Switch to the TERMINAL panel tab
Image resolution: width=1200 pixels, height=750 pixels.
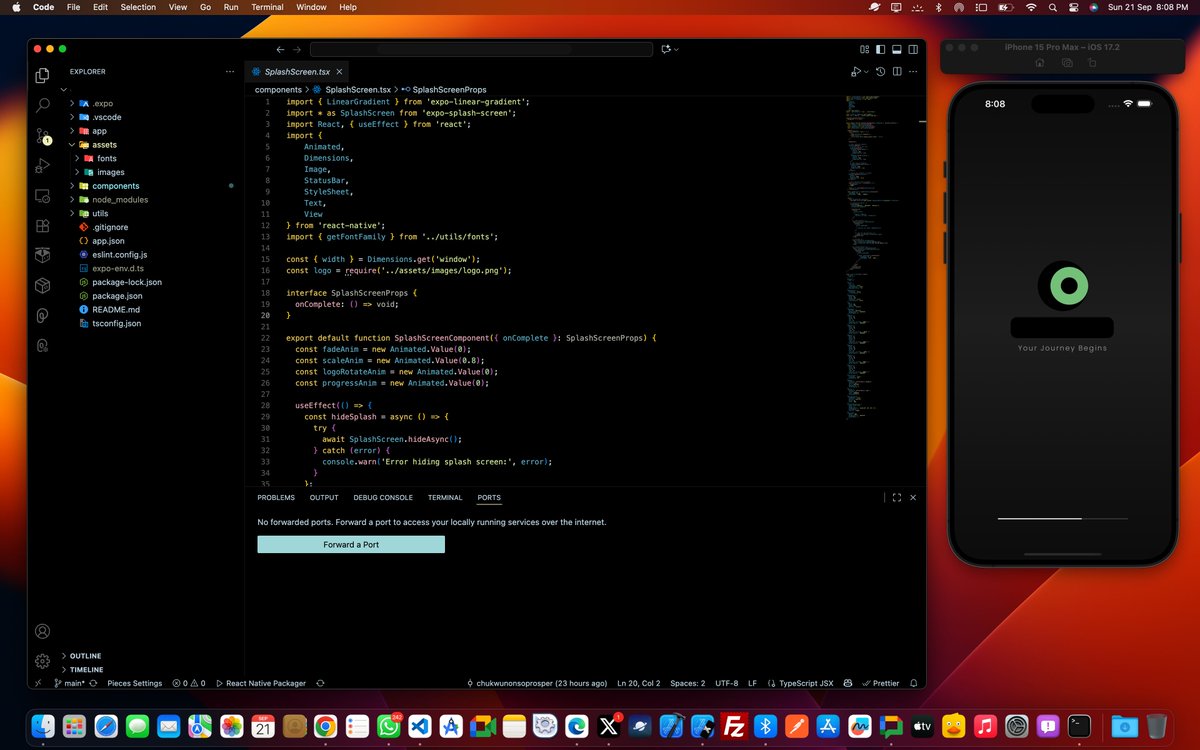coord(445,497)
